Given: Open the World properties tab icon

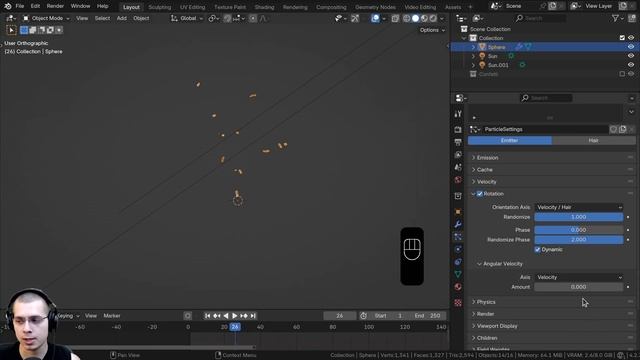Looking at the screenshot, I should pos(458,180).
